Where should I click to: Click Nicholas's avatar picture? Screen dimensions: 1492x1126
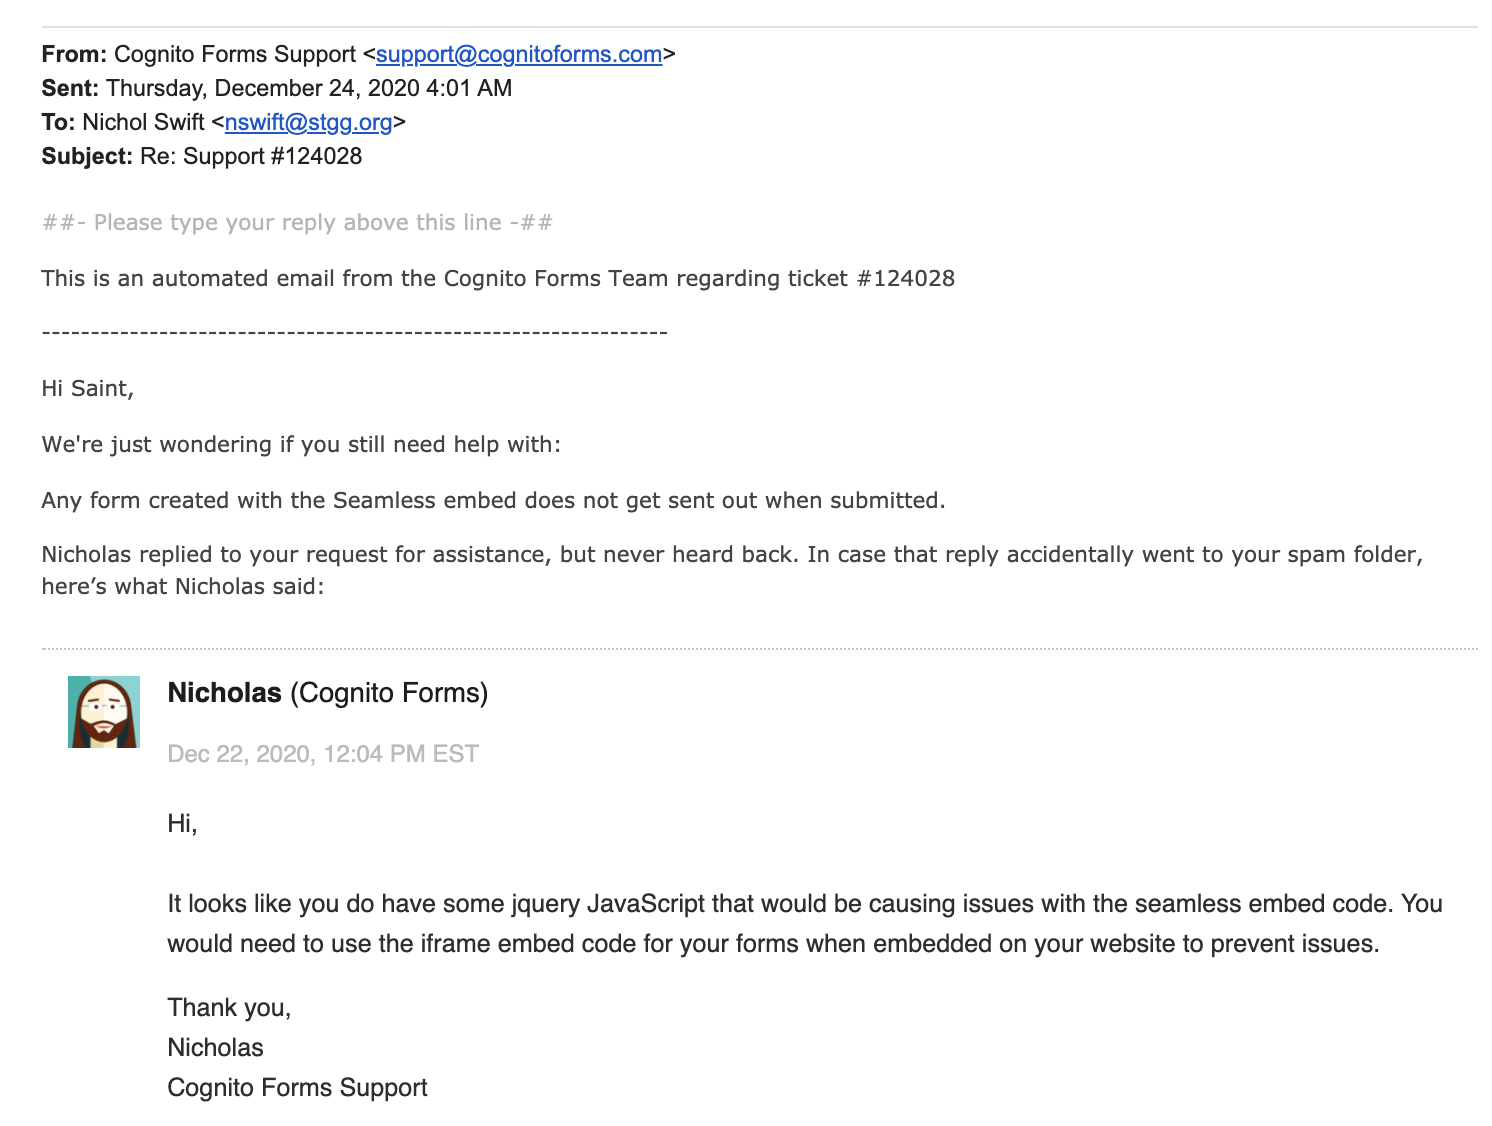click(x=104, y=712)
